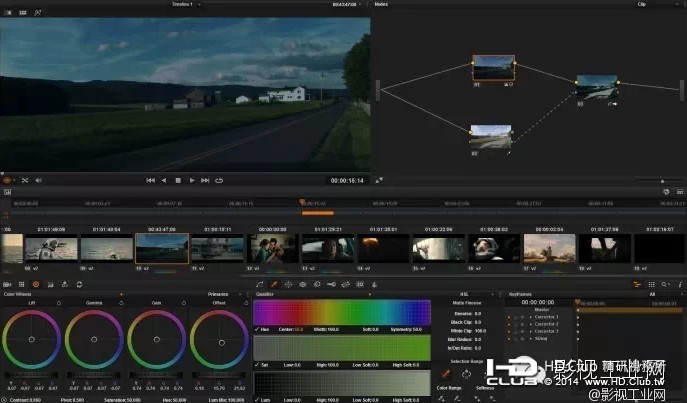
Task: Toggle the Sat qualifier checkbox
Action: [258, 366]
